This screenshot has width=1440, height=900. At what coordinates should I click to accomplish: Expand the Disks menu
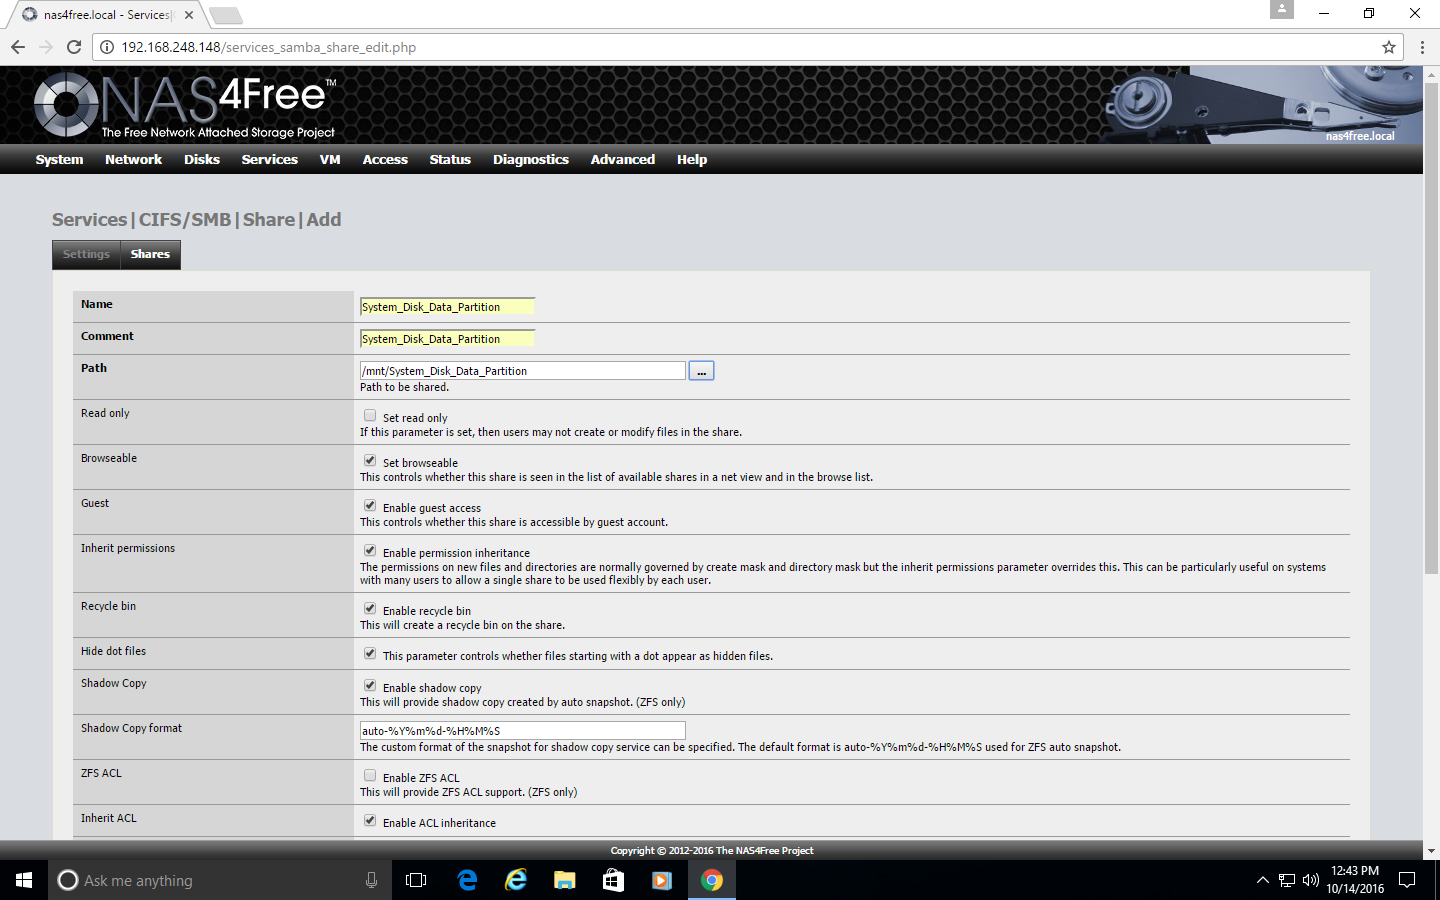coord(201,160)
